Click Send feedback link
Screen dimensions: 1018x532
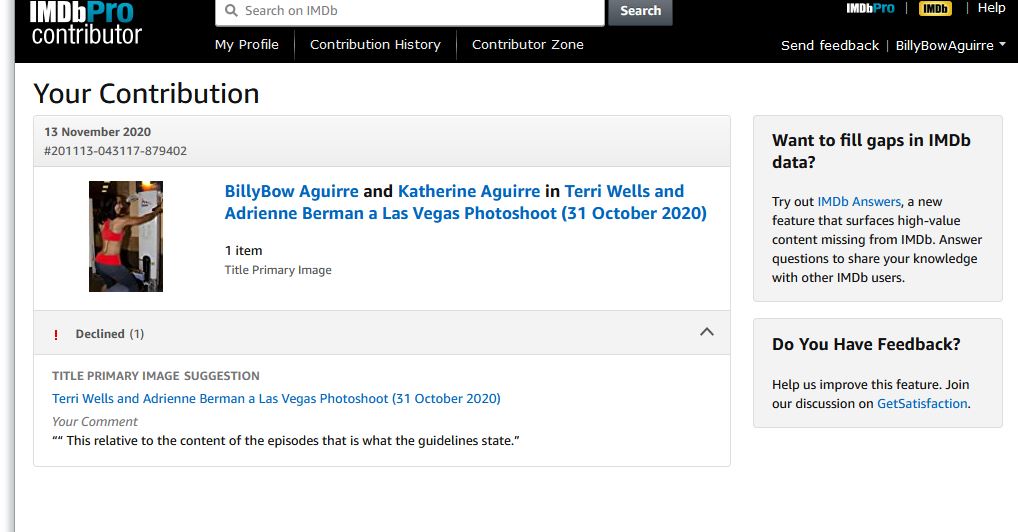pos(830,45)
